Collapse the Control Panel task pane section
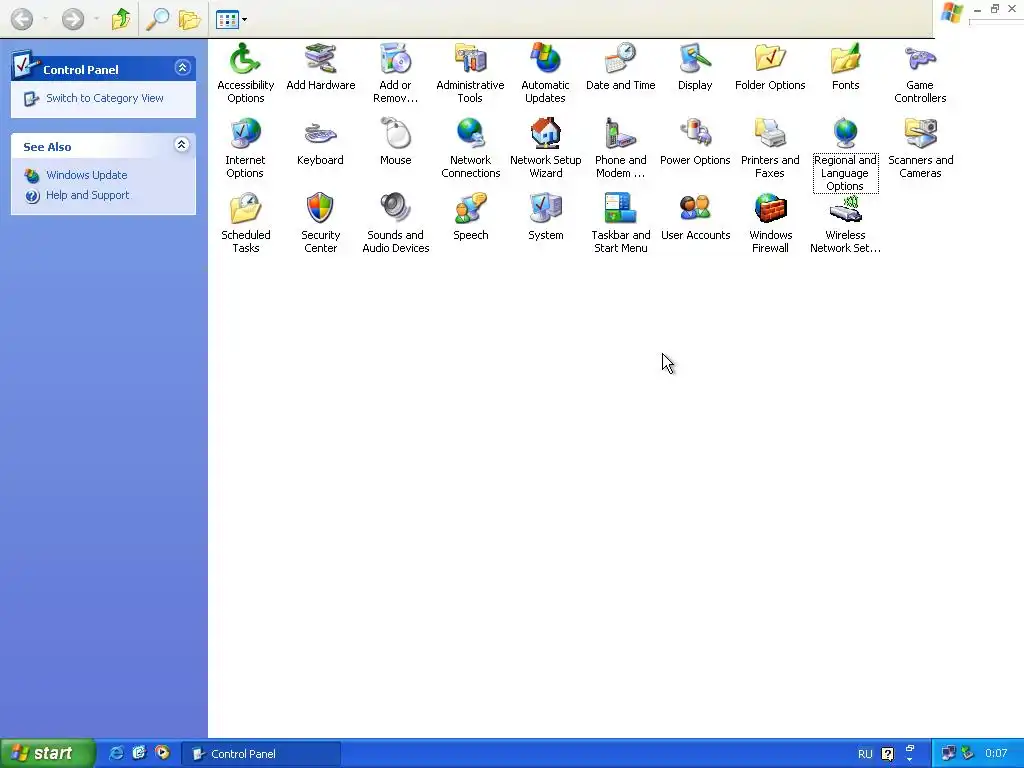 click(182, 67)
